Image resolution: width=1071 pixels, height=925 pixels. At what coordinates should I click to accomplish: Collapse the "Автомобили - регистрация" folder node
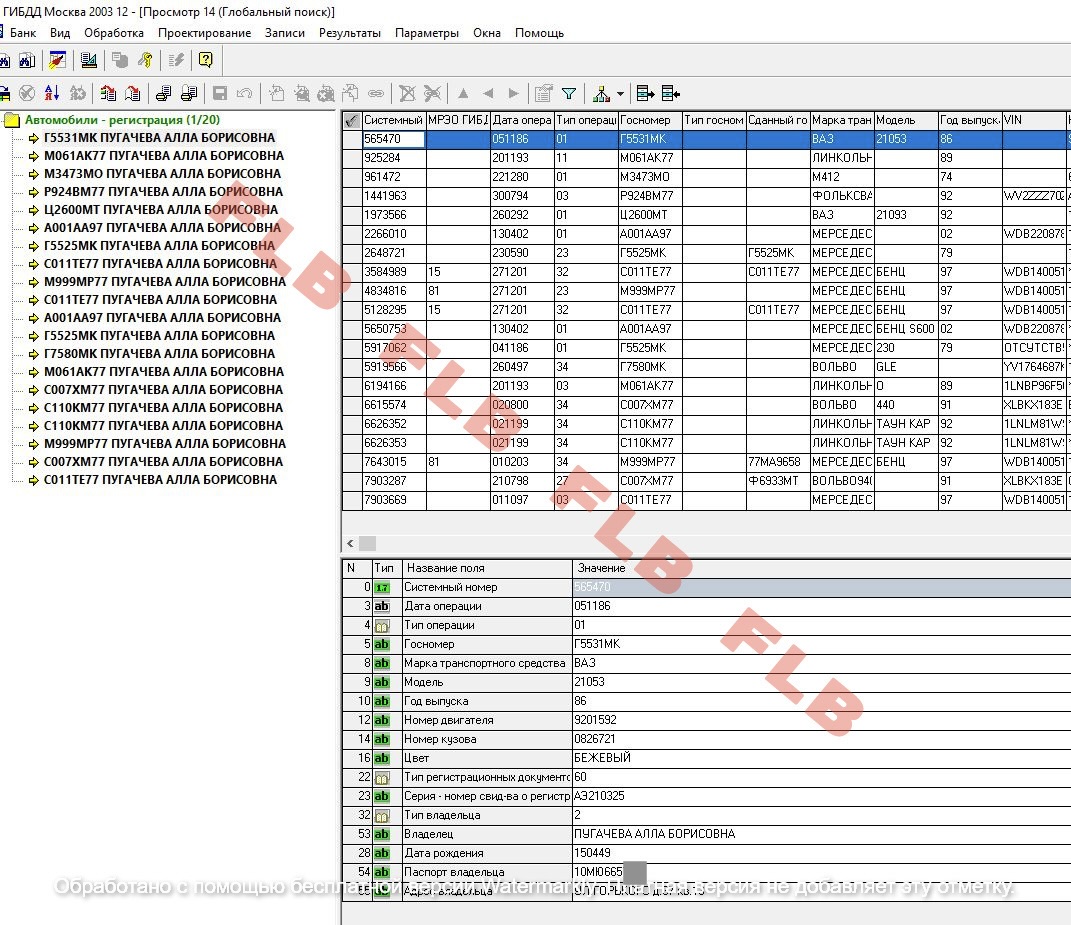(x=12, y=120)
